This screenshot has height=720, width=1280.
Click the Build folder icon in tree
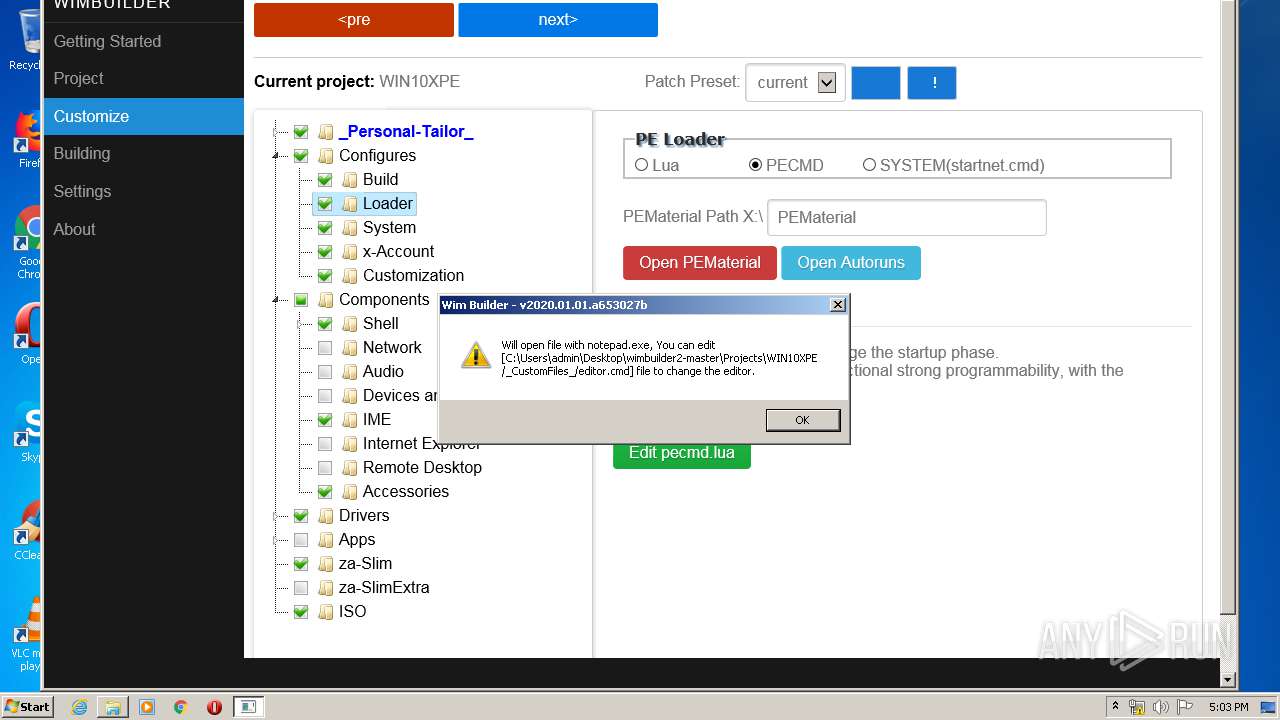349,179
